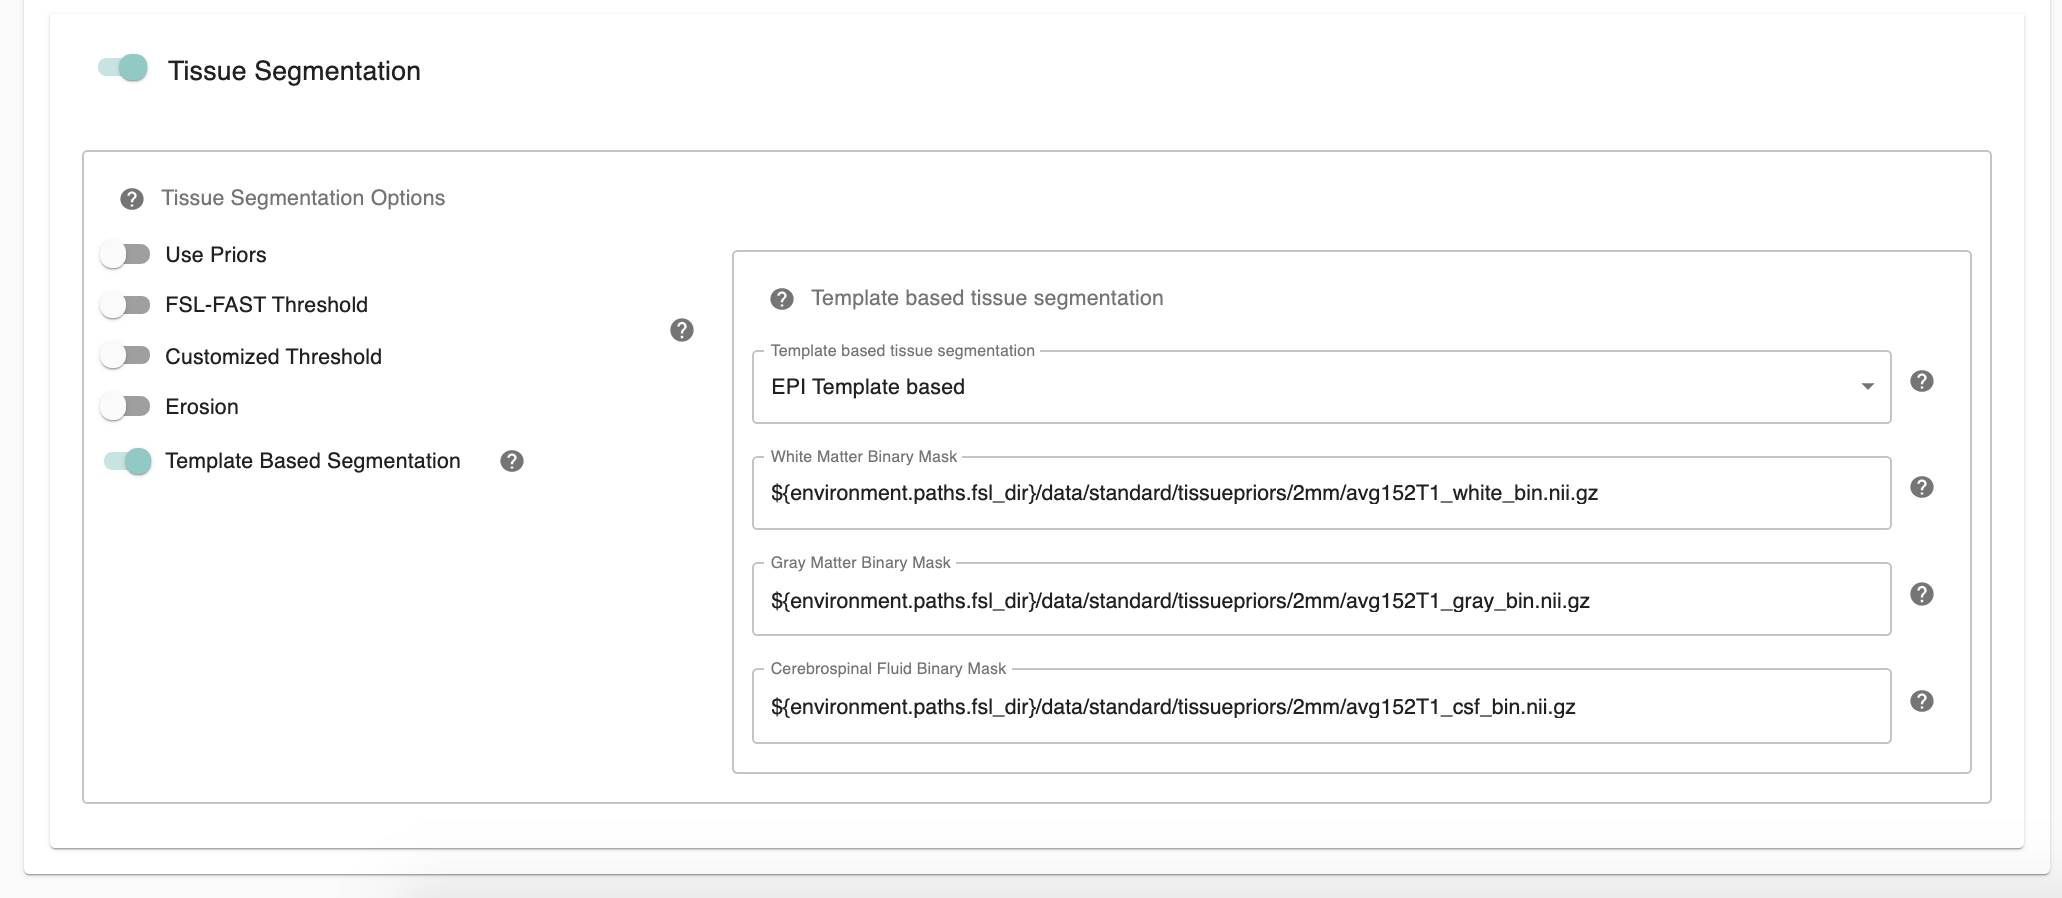Show help for White Matter Binary Mask
This screenshot has height=898, width=2062.
(x=1921, y=487)
